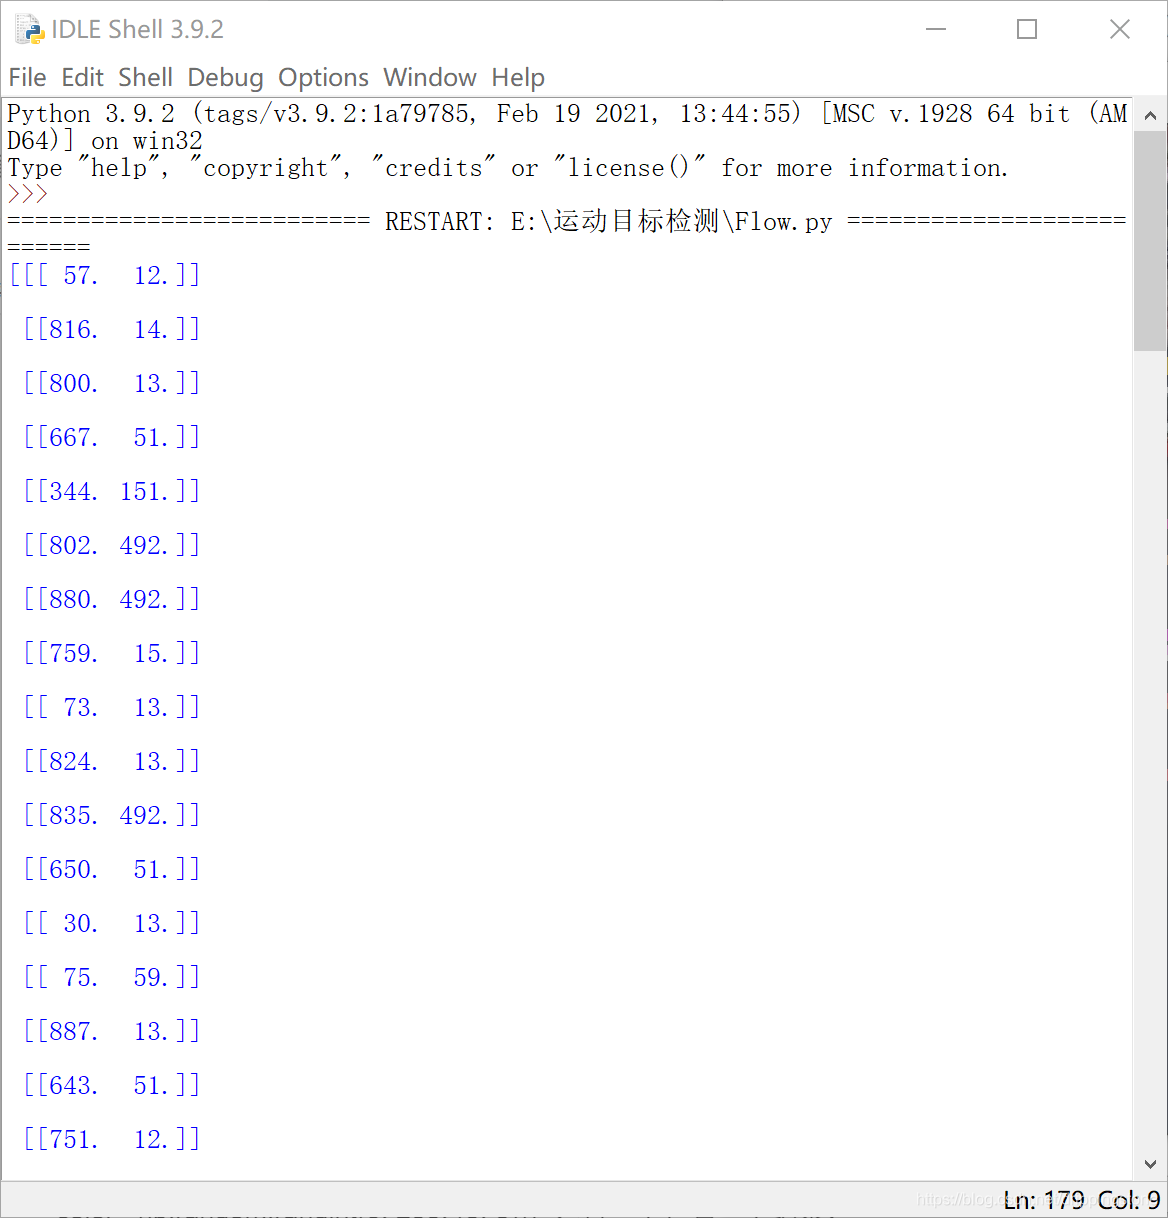
Task: Click the scrollbar up arrow
Action: 1150,114
